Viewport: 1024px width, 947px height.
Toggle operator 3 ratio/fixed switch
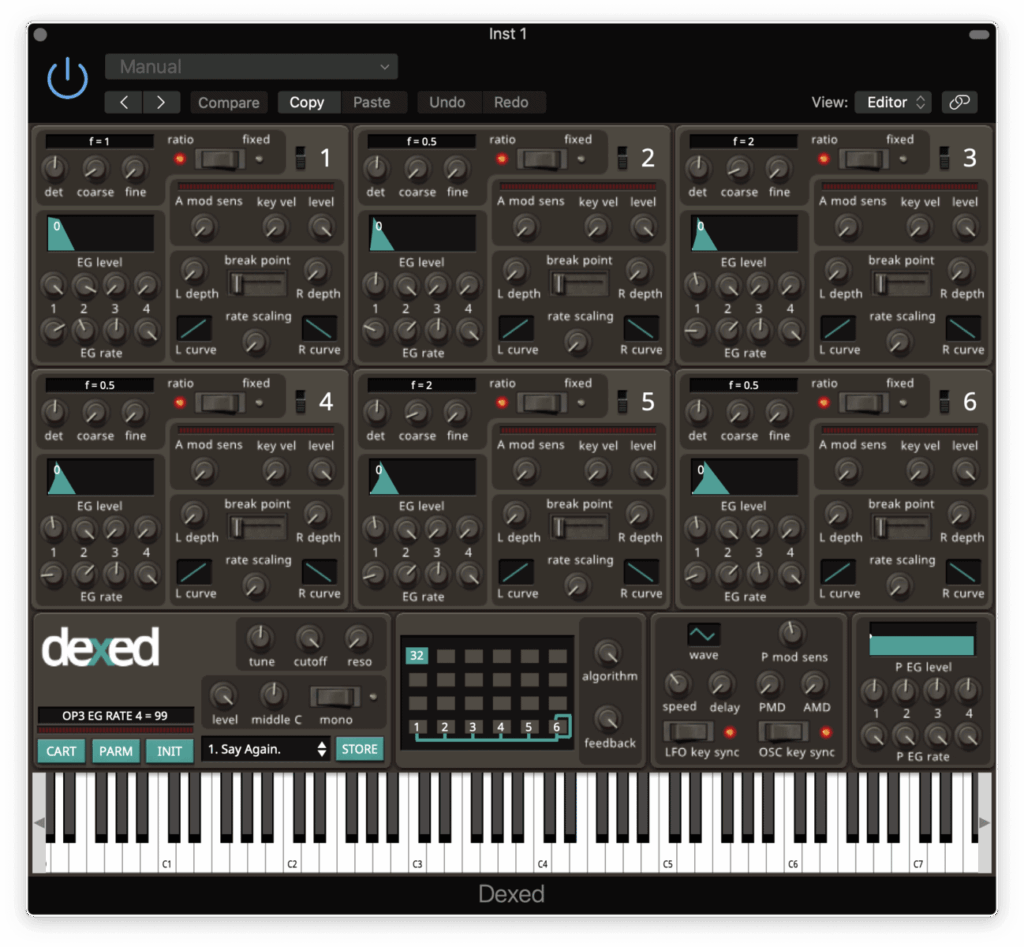(864, 159)
